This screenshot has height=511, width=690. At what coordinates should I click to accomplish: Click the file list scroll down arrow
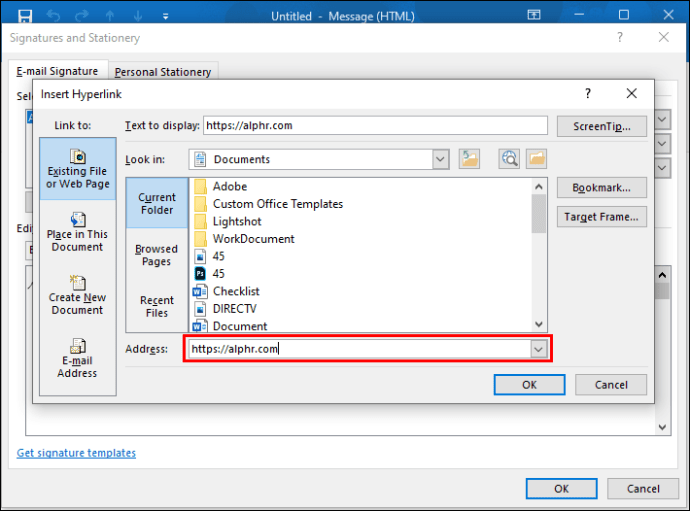coord(539,324)
